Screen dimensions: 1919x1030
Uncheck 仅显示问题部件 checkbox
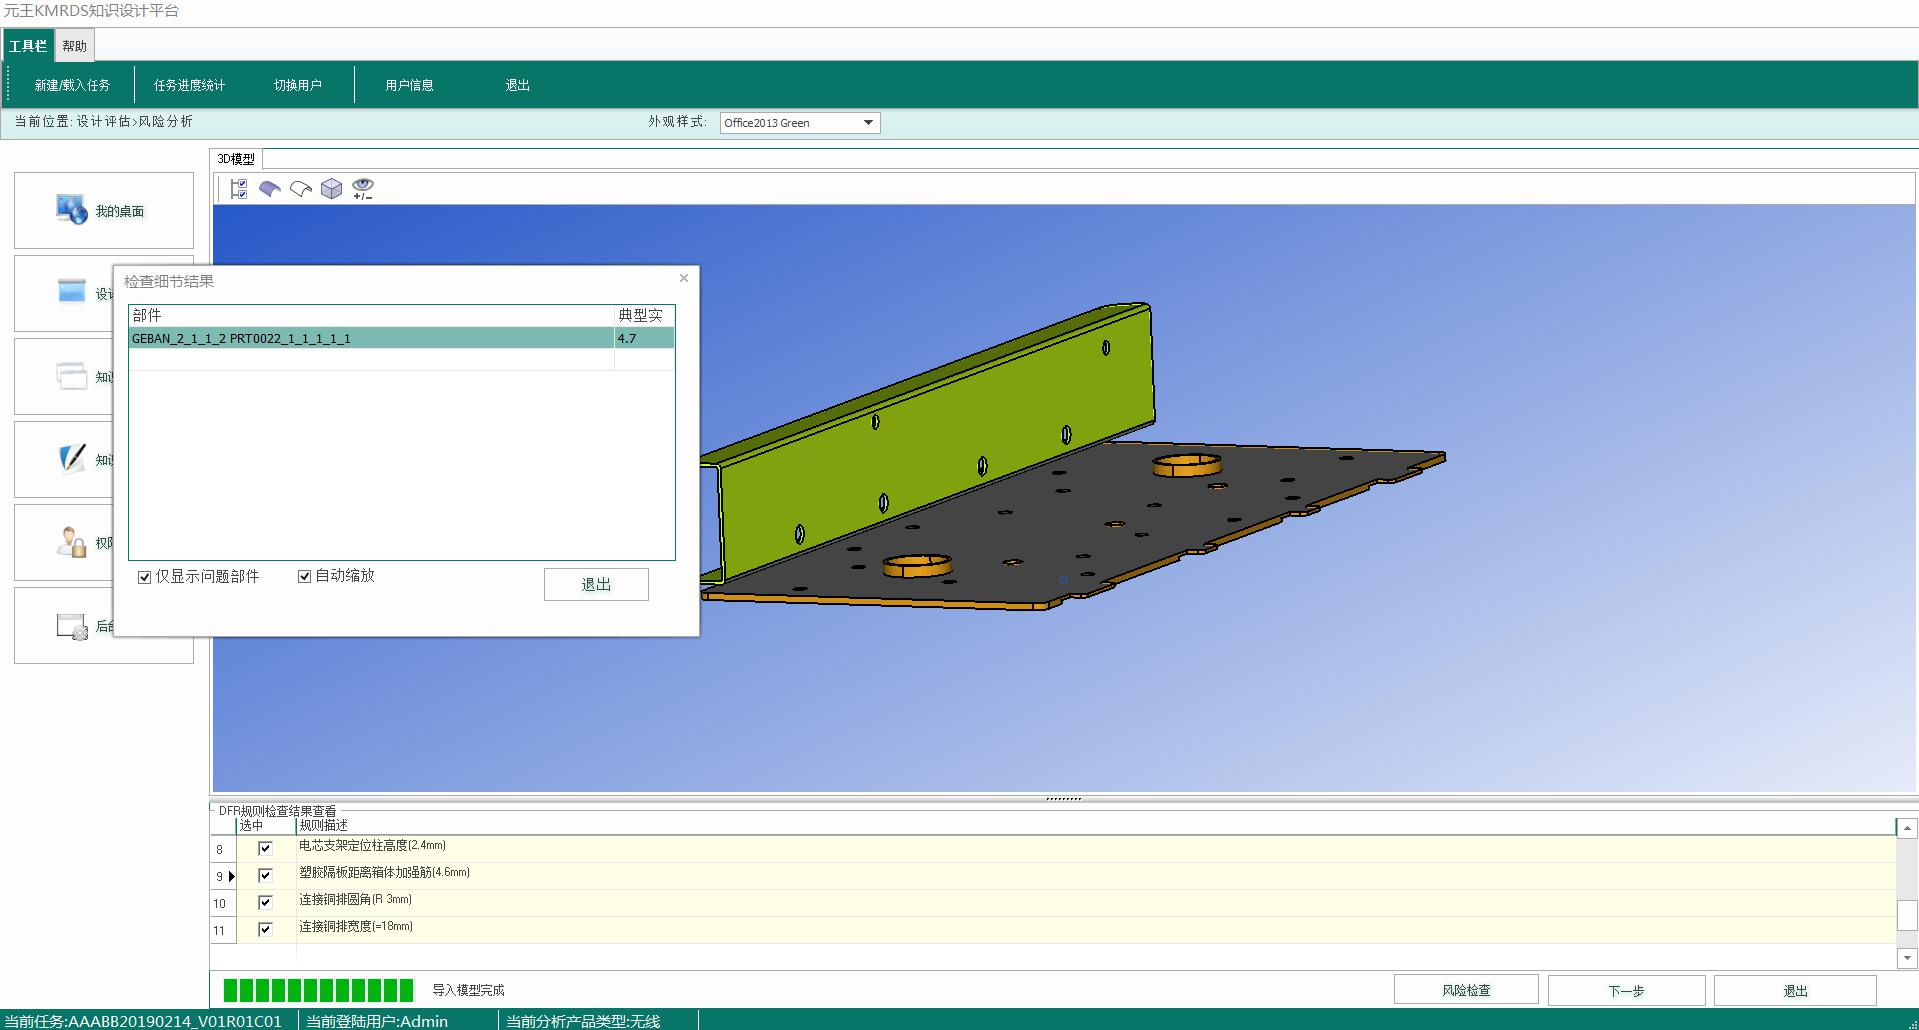pos(145,577)
